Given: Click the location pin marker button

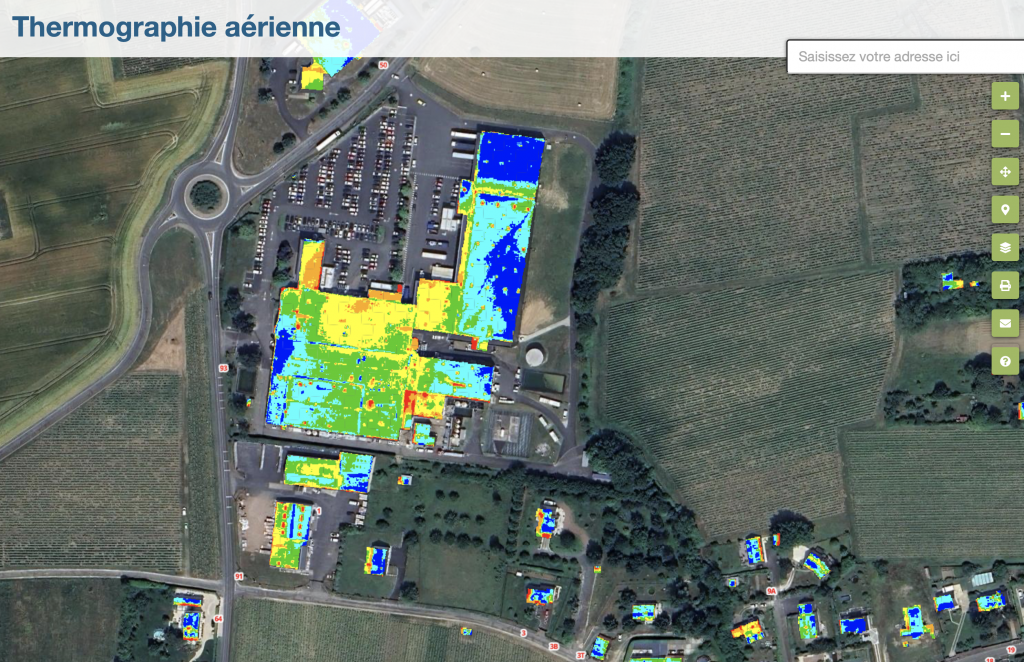Looking at the screenshot, I should [1005, 209].
